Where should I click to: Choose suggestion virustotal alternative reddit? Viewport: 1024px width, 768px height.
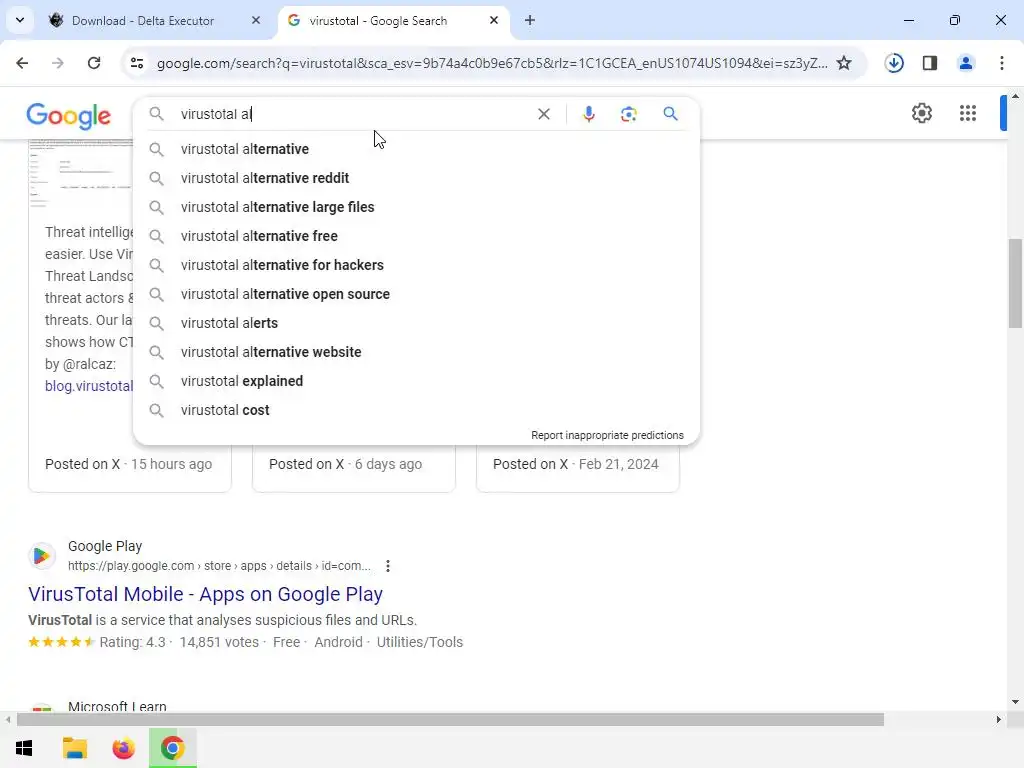tap(416, 178)
